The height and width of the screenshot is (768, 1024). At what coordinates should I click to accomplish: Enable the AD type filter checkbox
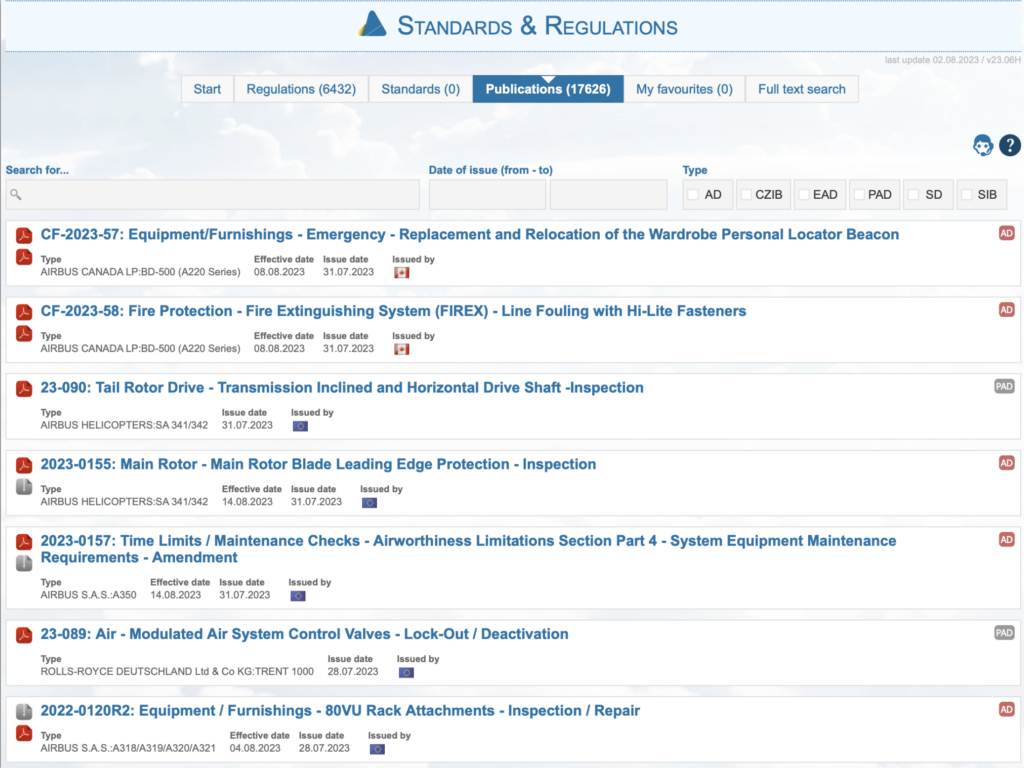[694, 195]
